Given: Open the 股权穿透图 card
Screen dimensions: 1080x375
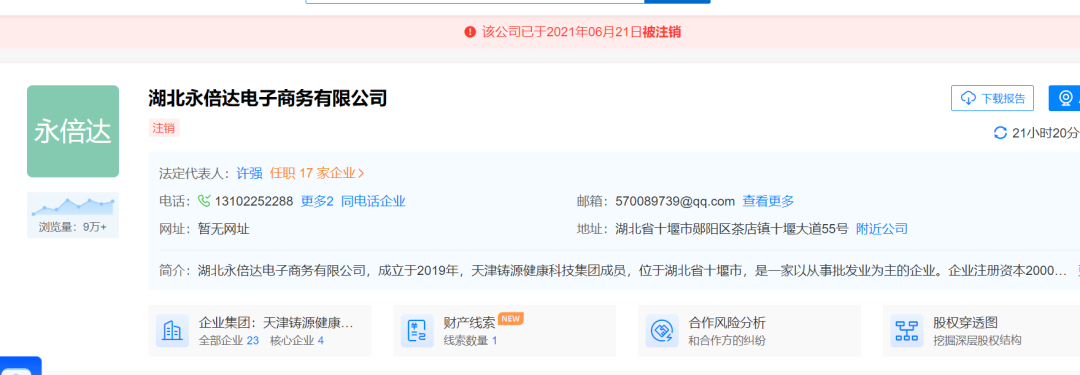Looking at the screenshot, I should [x=982, y=331].
